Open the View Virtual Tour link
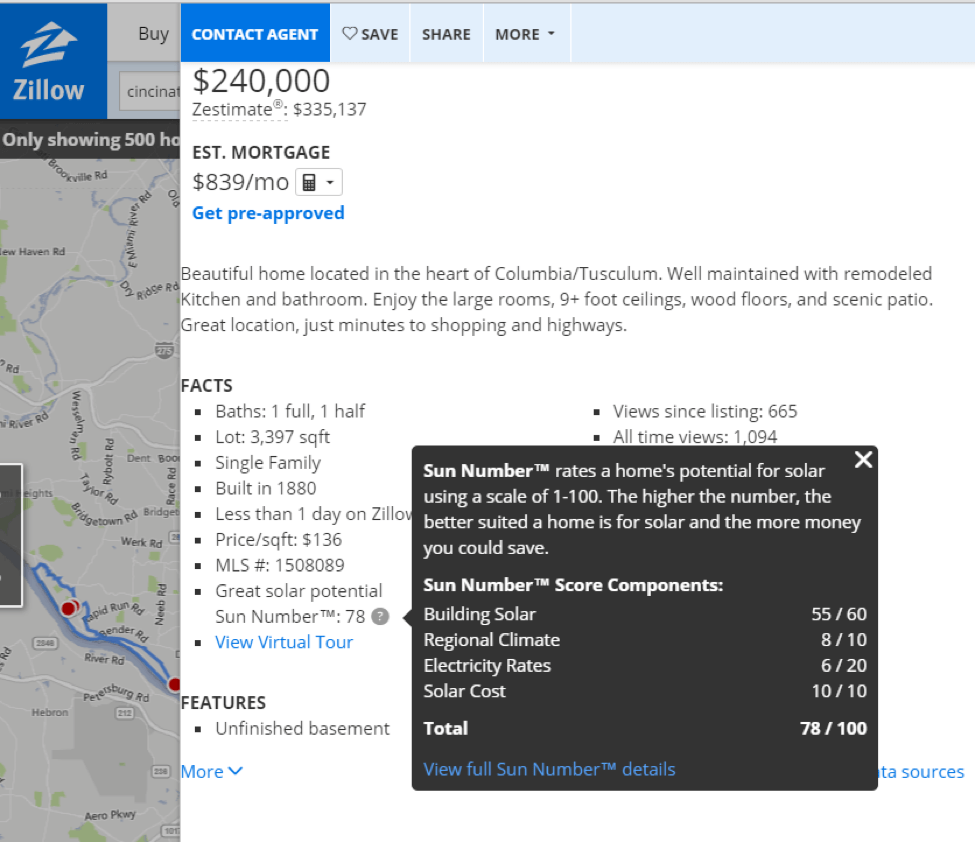The image size is (975, 842). pos(284,642)
